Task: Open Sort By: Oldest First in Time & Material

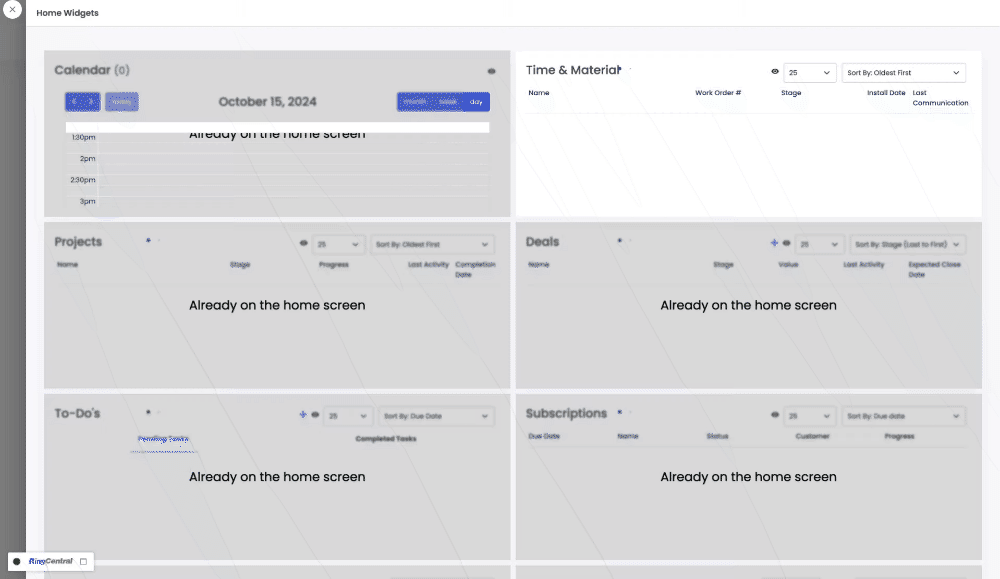Action: [x=903, y=72]
